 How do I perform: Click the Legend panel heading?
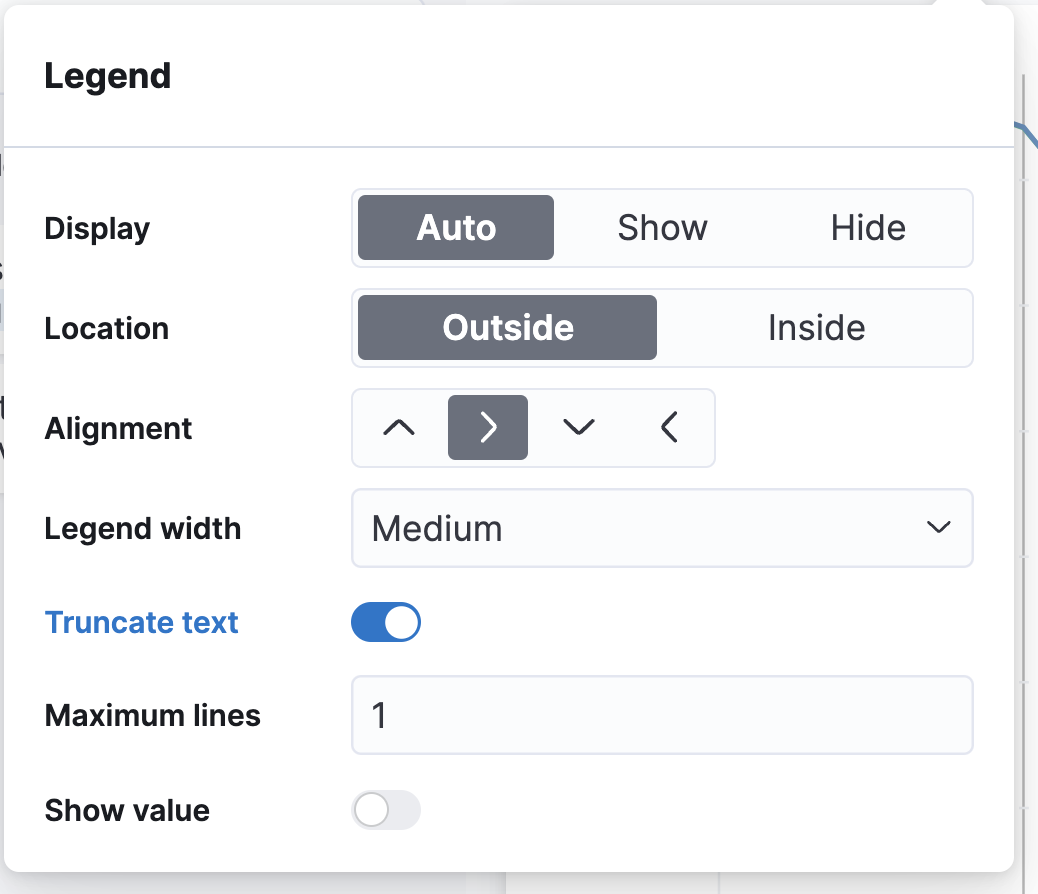108,77
